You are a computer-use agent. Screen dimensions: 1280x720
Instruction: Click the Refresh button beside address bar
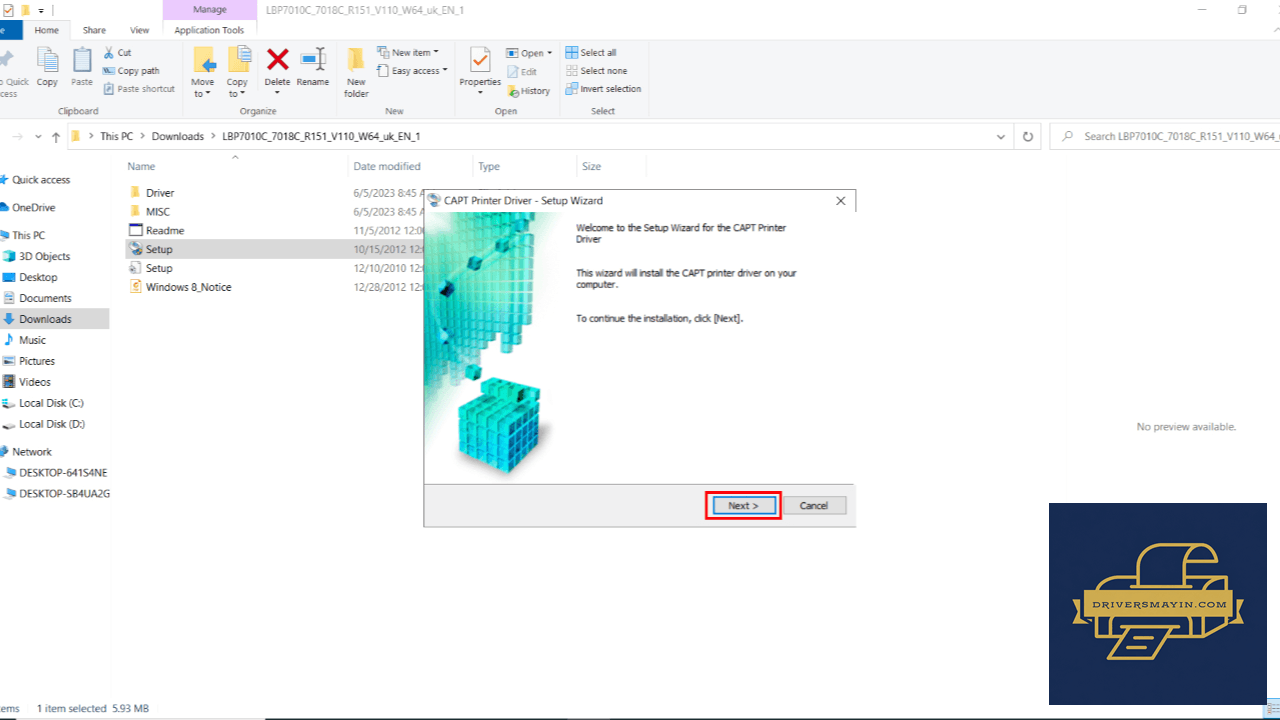pos(1027,136)
